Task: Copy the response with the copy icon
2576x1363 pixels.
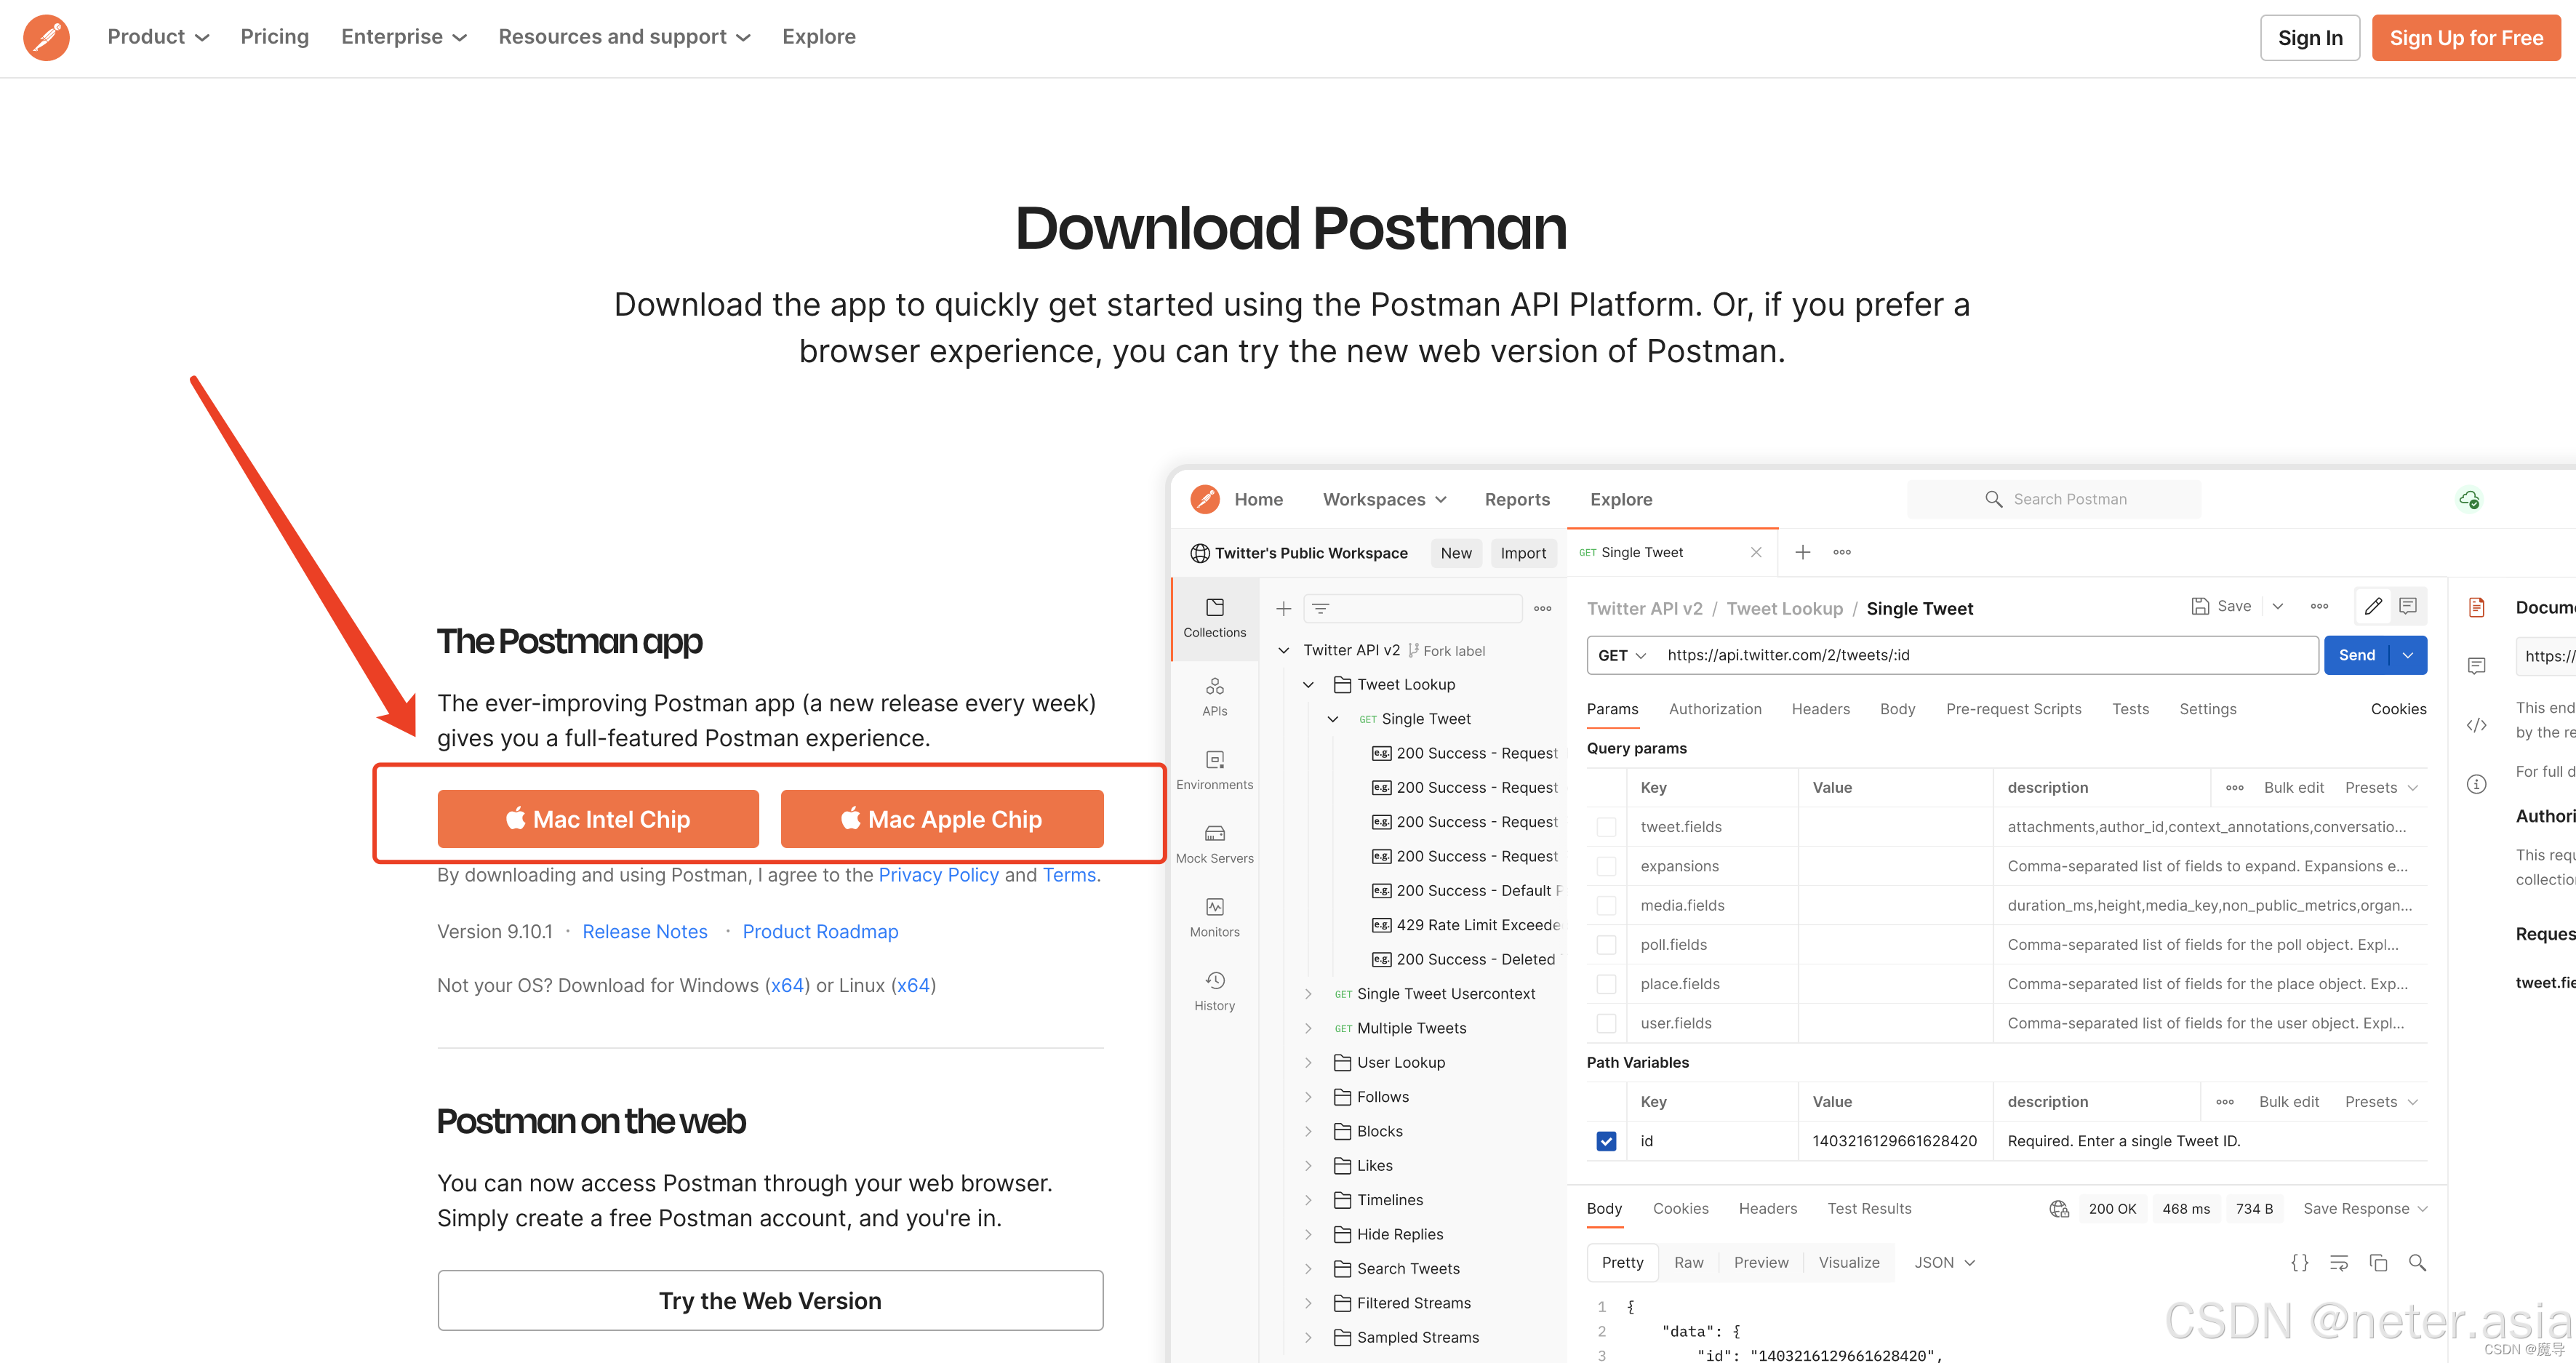Action: 2378,1262
